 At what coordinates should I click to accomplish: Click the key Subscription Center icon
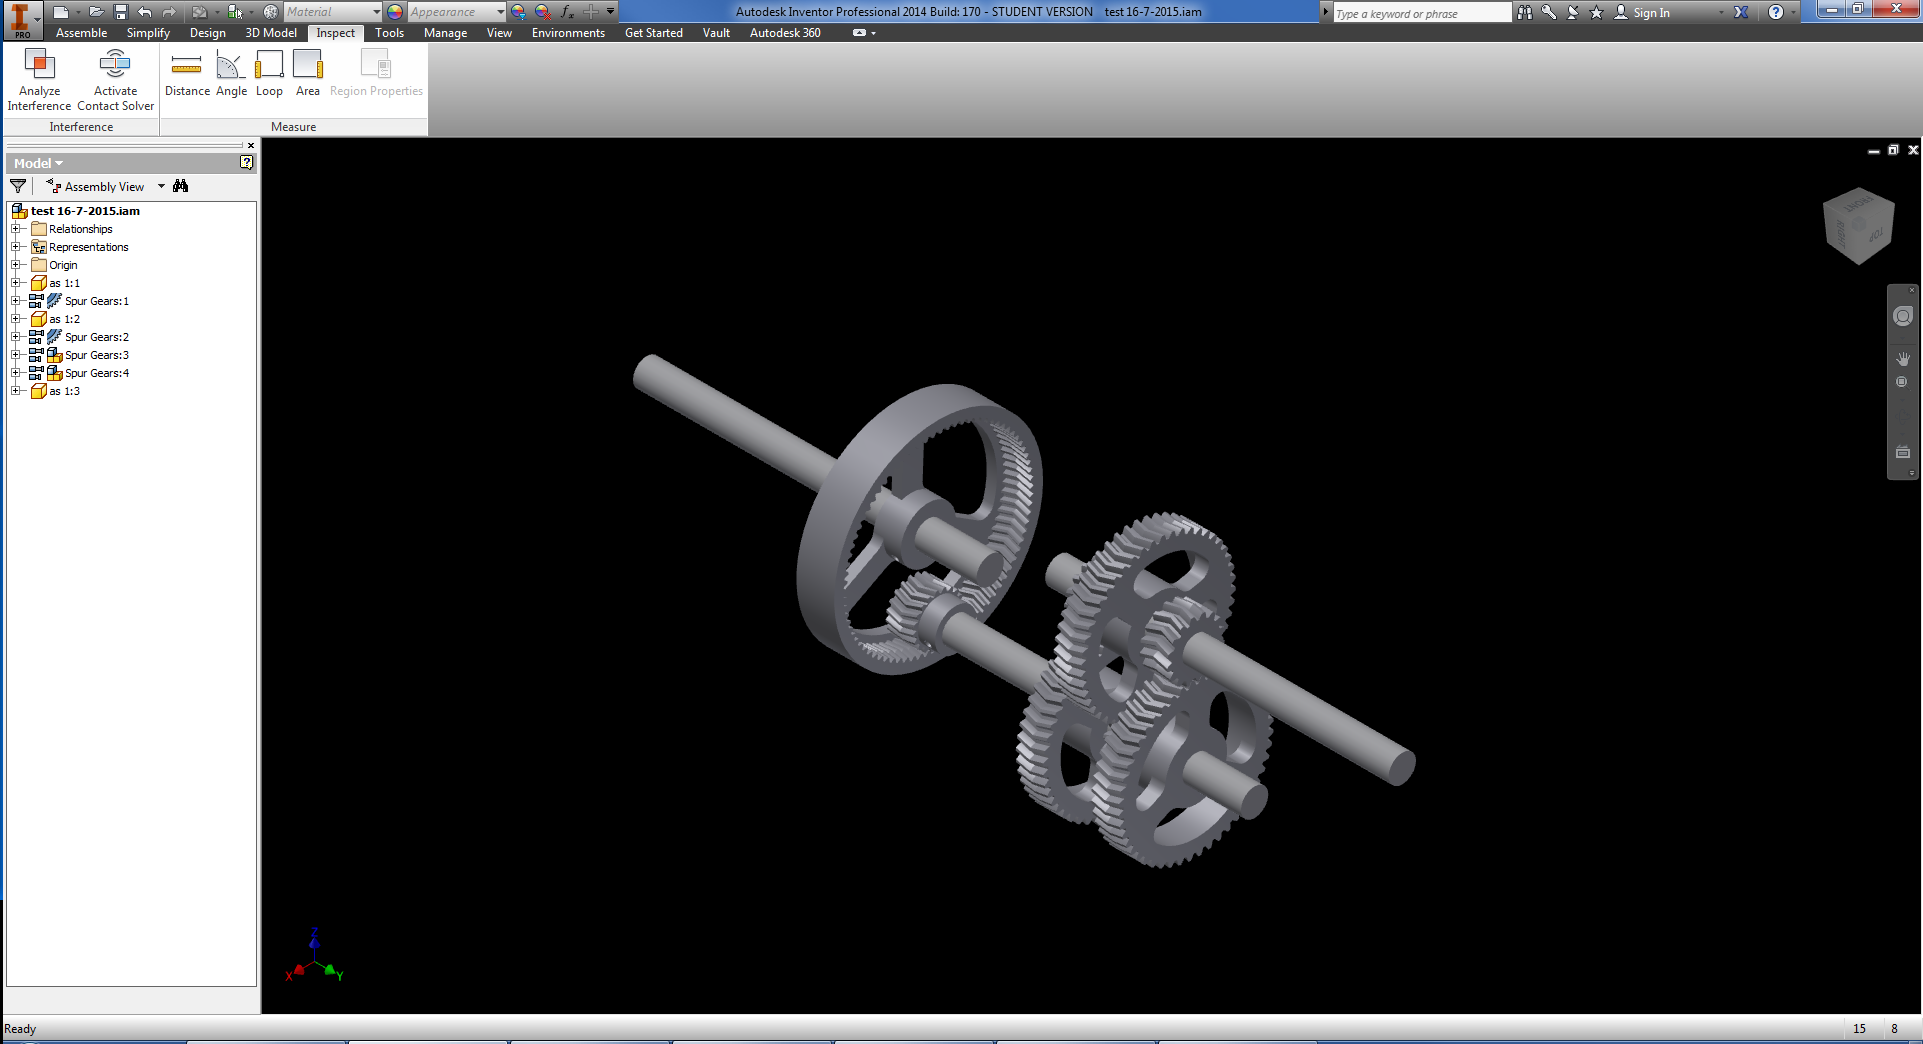pyautogui.click(x=1548, y=12)
